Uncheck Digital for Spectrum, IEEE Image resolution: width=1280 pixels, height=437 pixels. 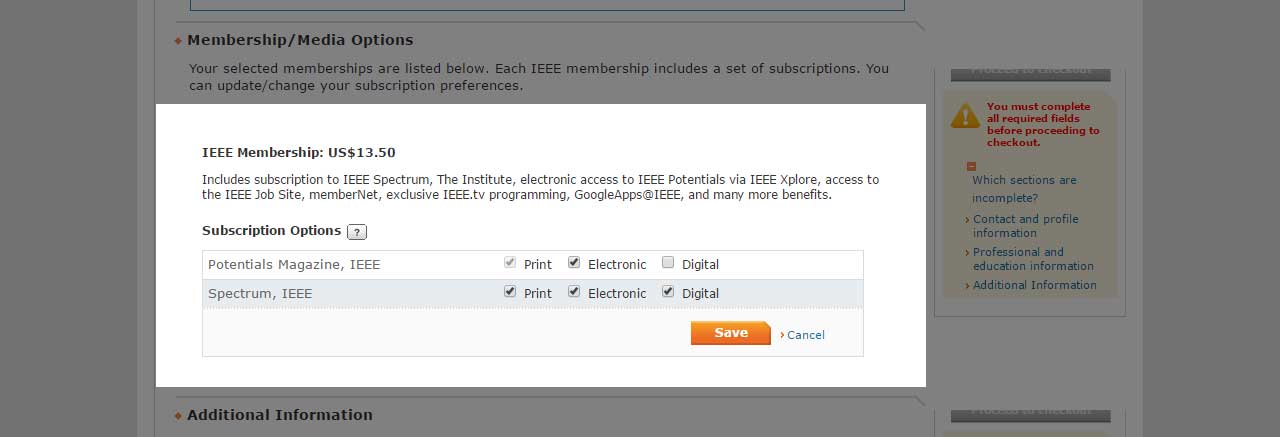pyautogui.click(x=668, y=292)
